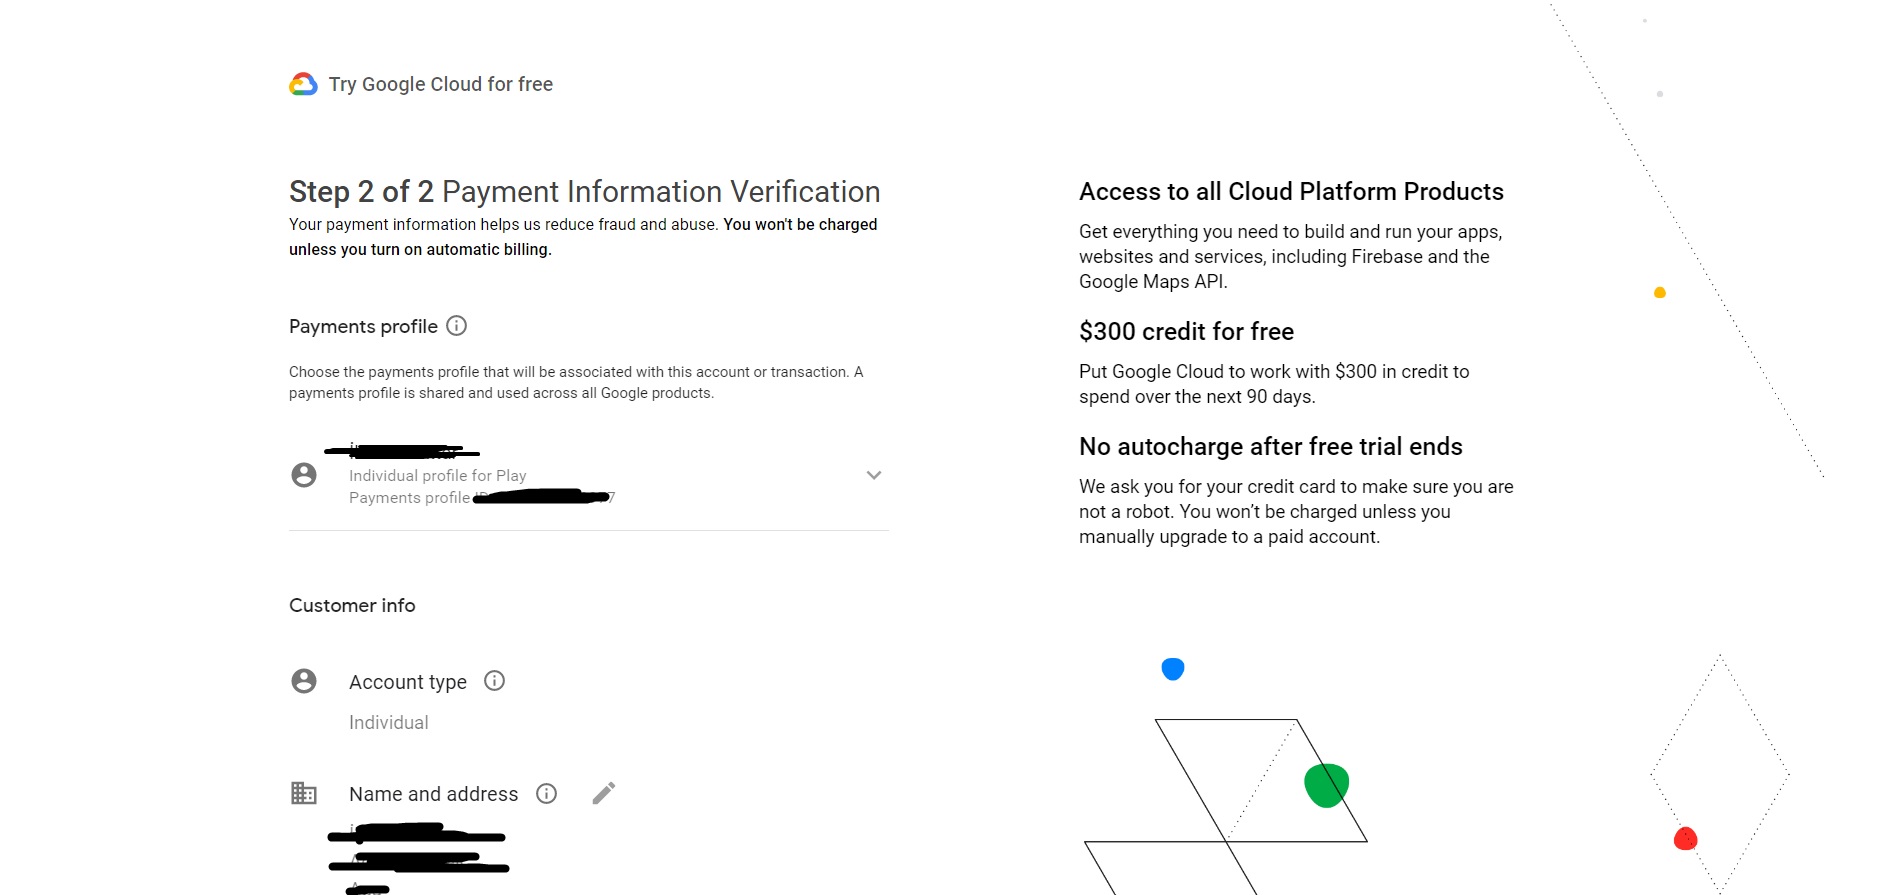Click the No autocharge after free trial heading
This screenshot has height=895, width=1879.
click(x=1270, y=447)
